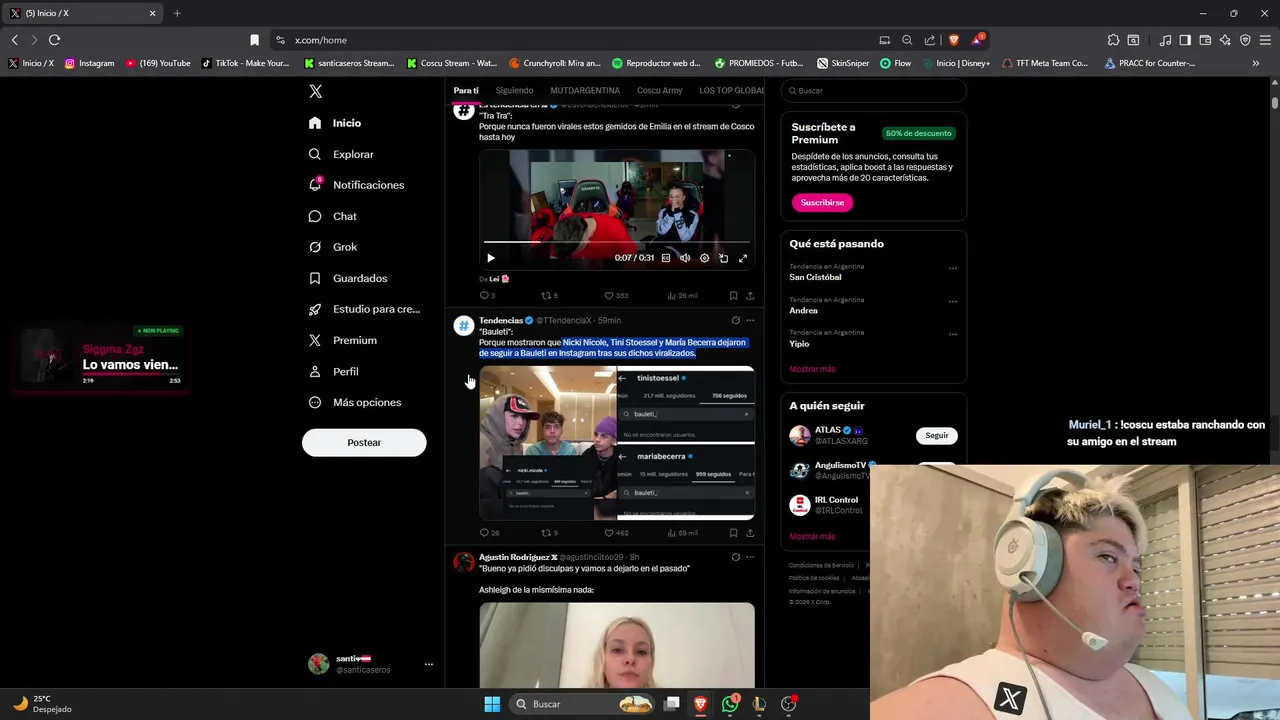Image resolution: width=1280 pixels, height=720 pixels.
Task: Open Más opciones in sidebar
Action: (x=354, y=402)
